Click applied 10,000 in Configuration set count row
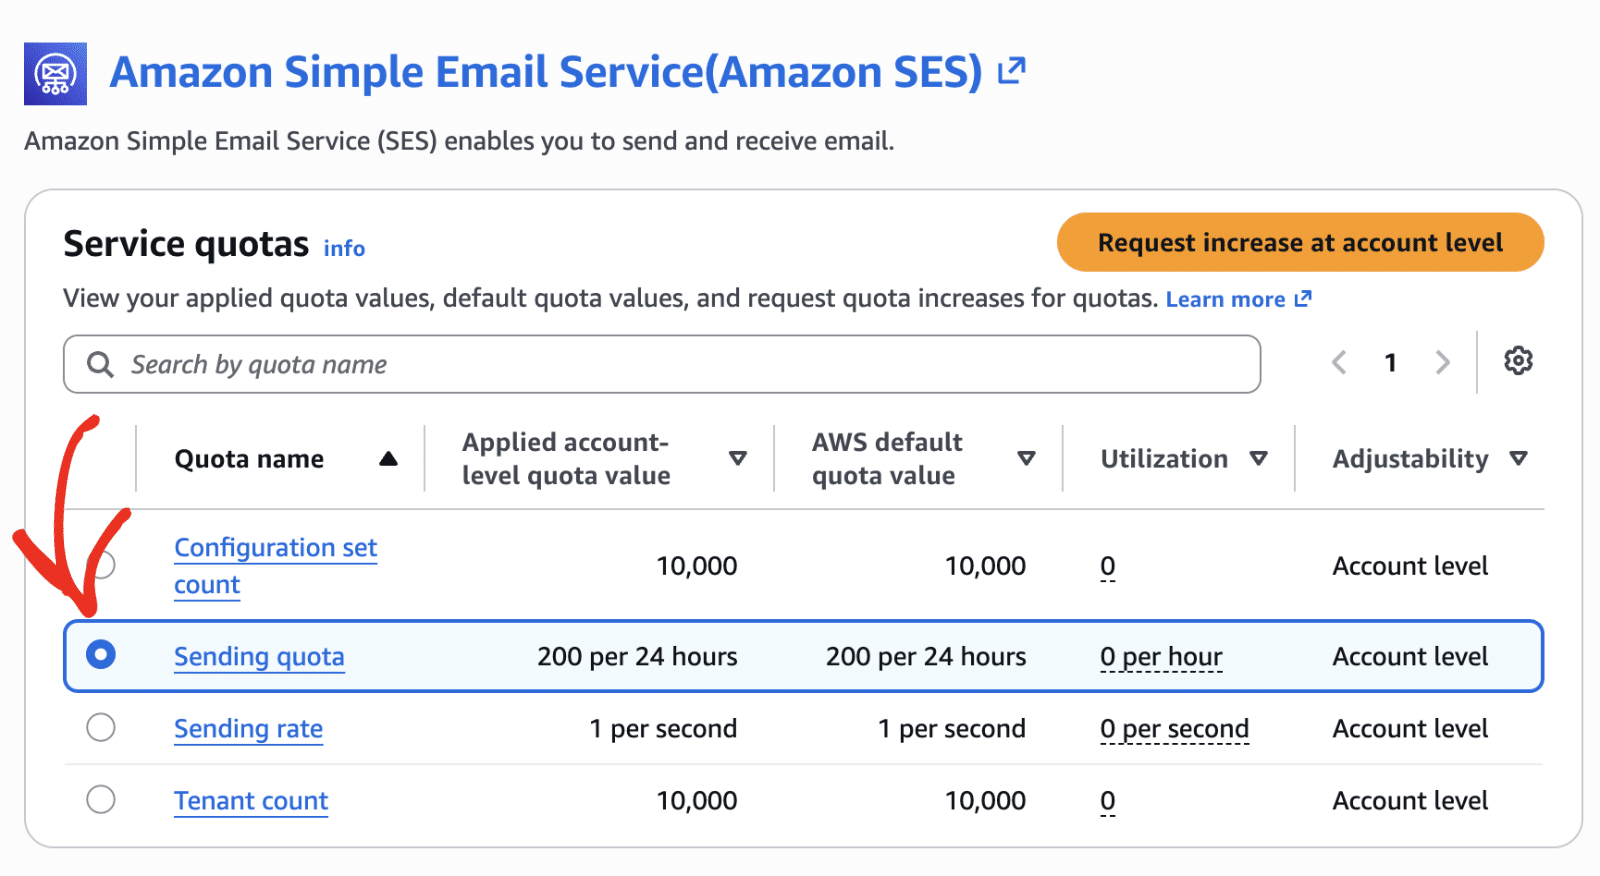 coord(697,566)
